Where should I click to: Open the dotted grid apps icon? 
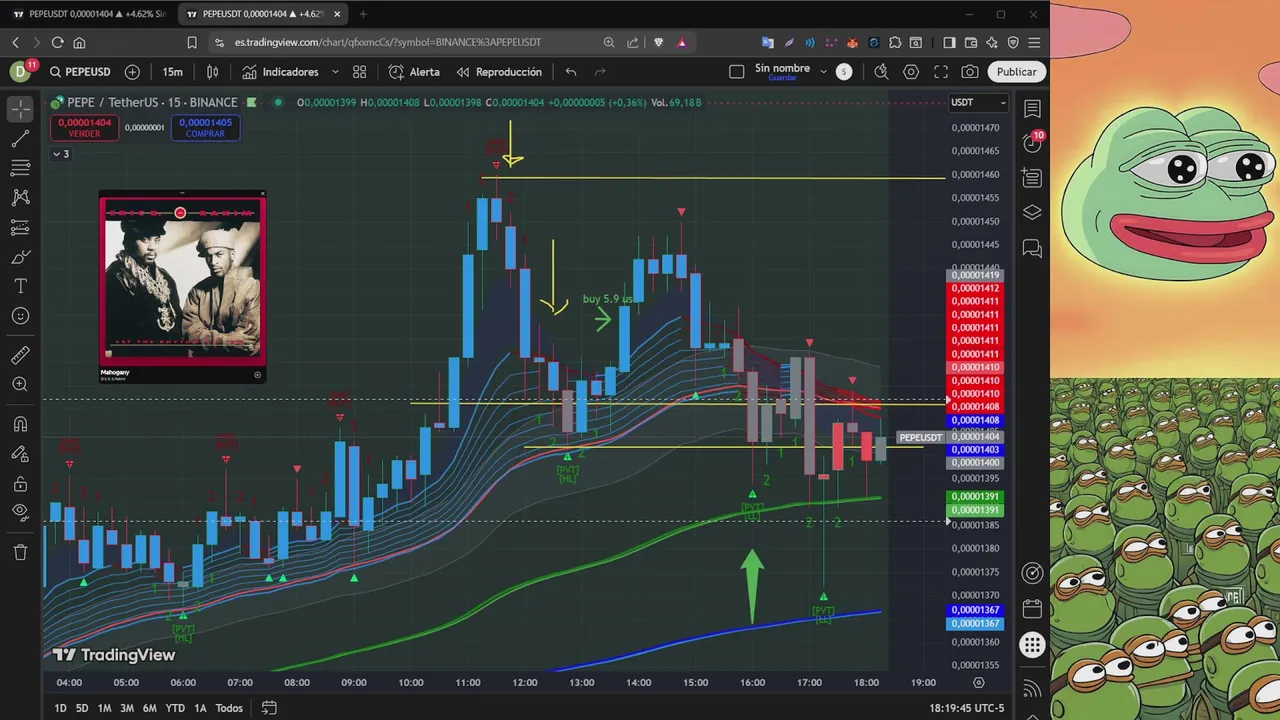[x=1033, y=645]
